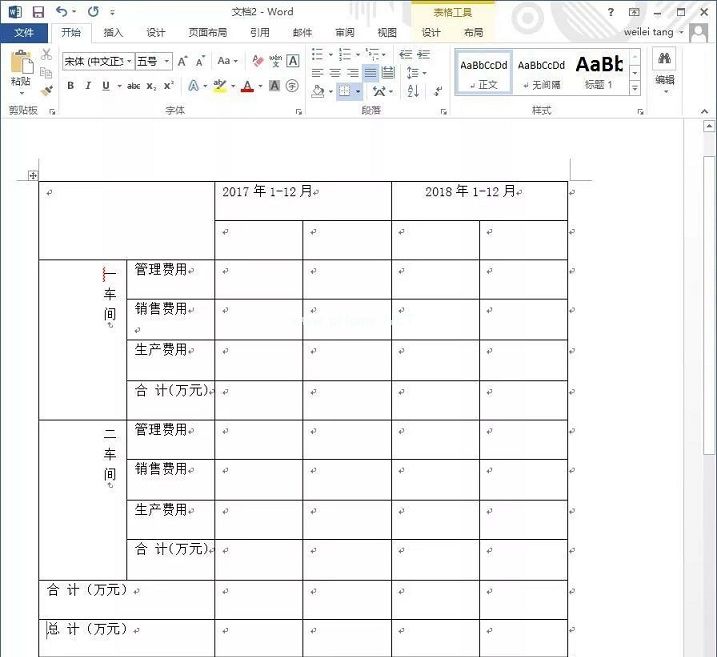Expand the styles gallery More arrow
Viewport: 717px width, 657px height.
tap(635, 88)
